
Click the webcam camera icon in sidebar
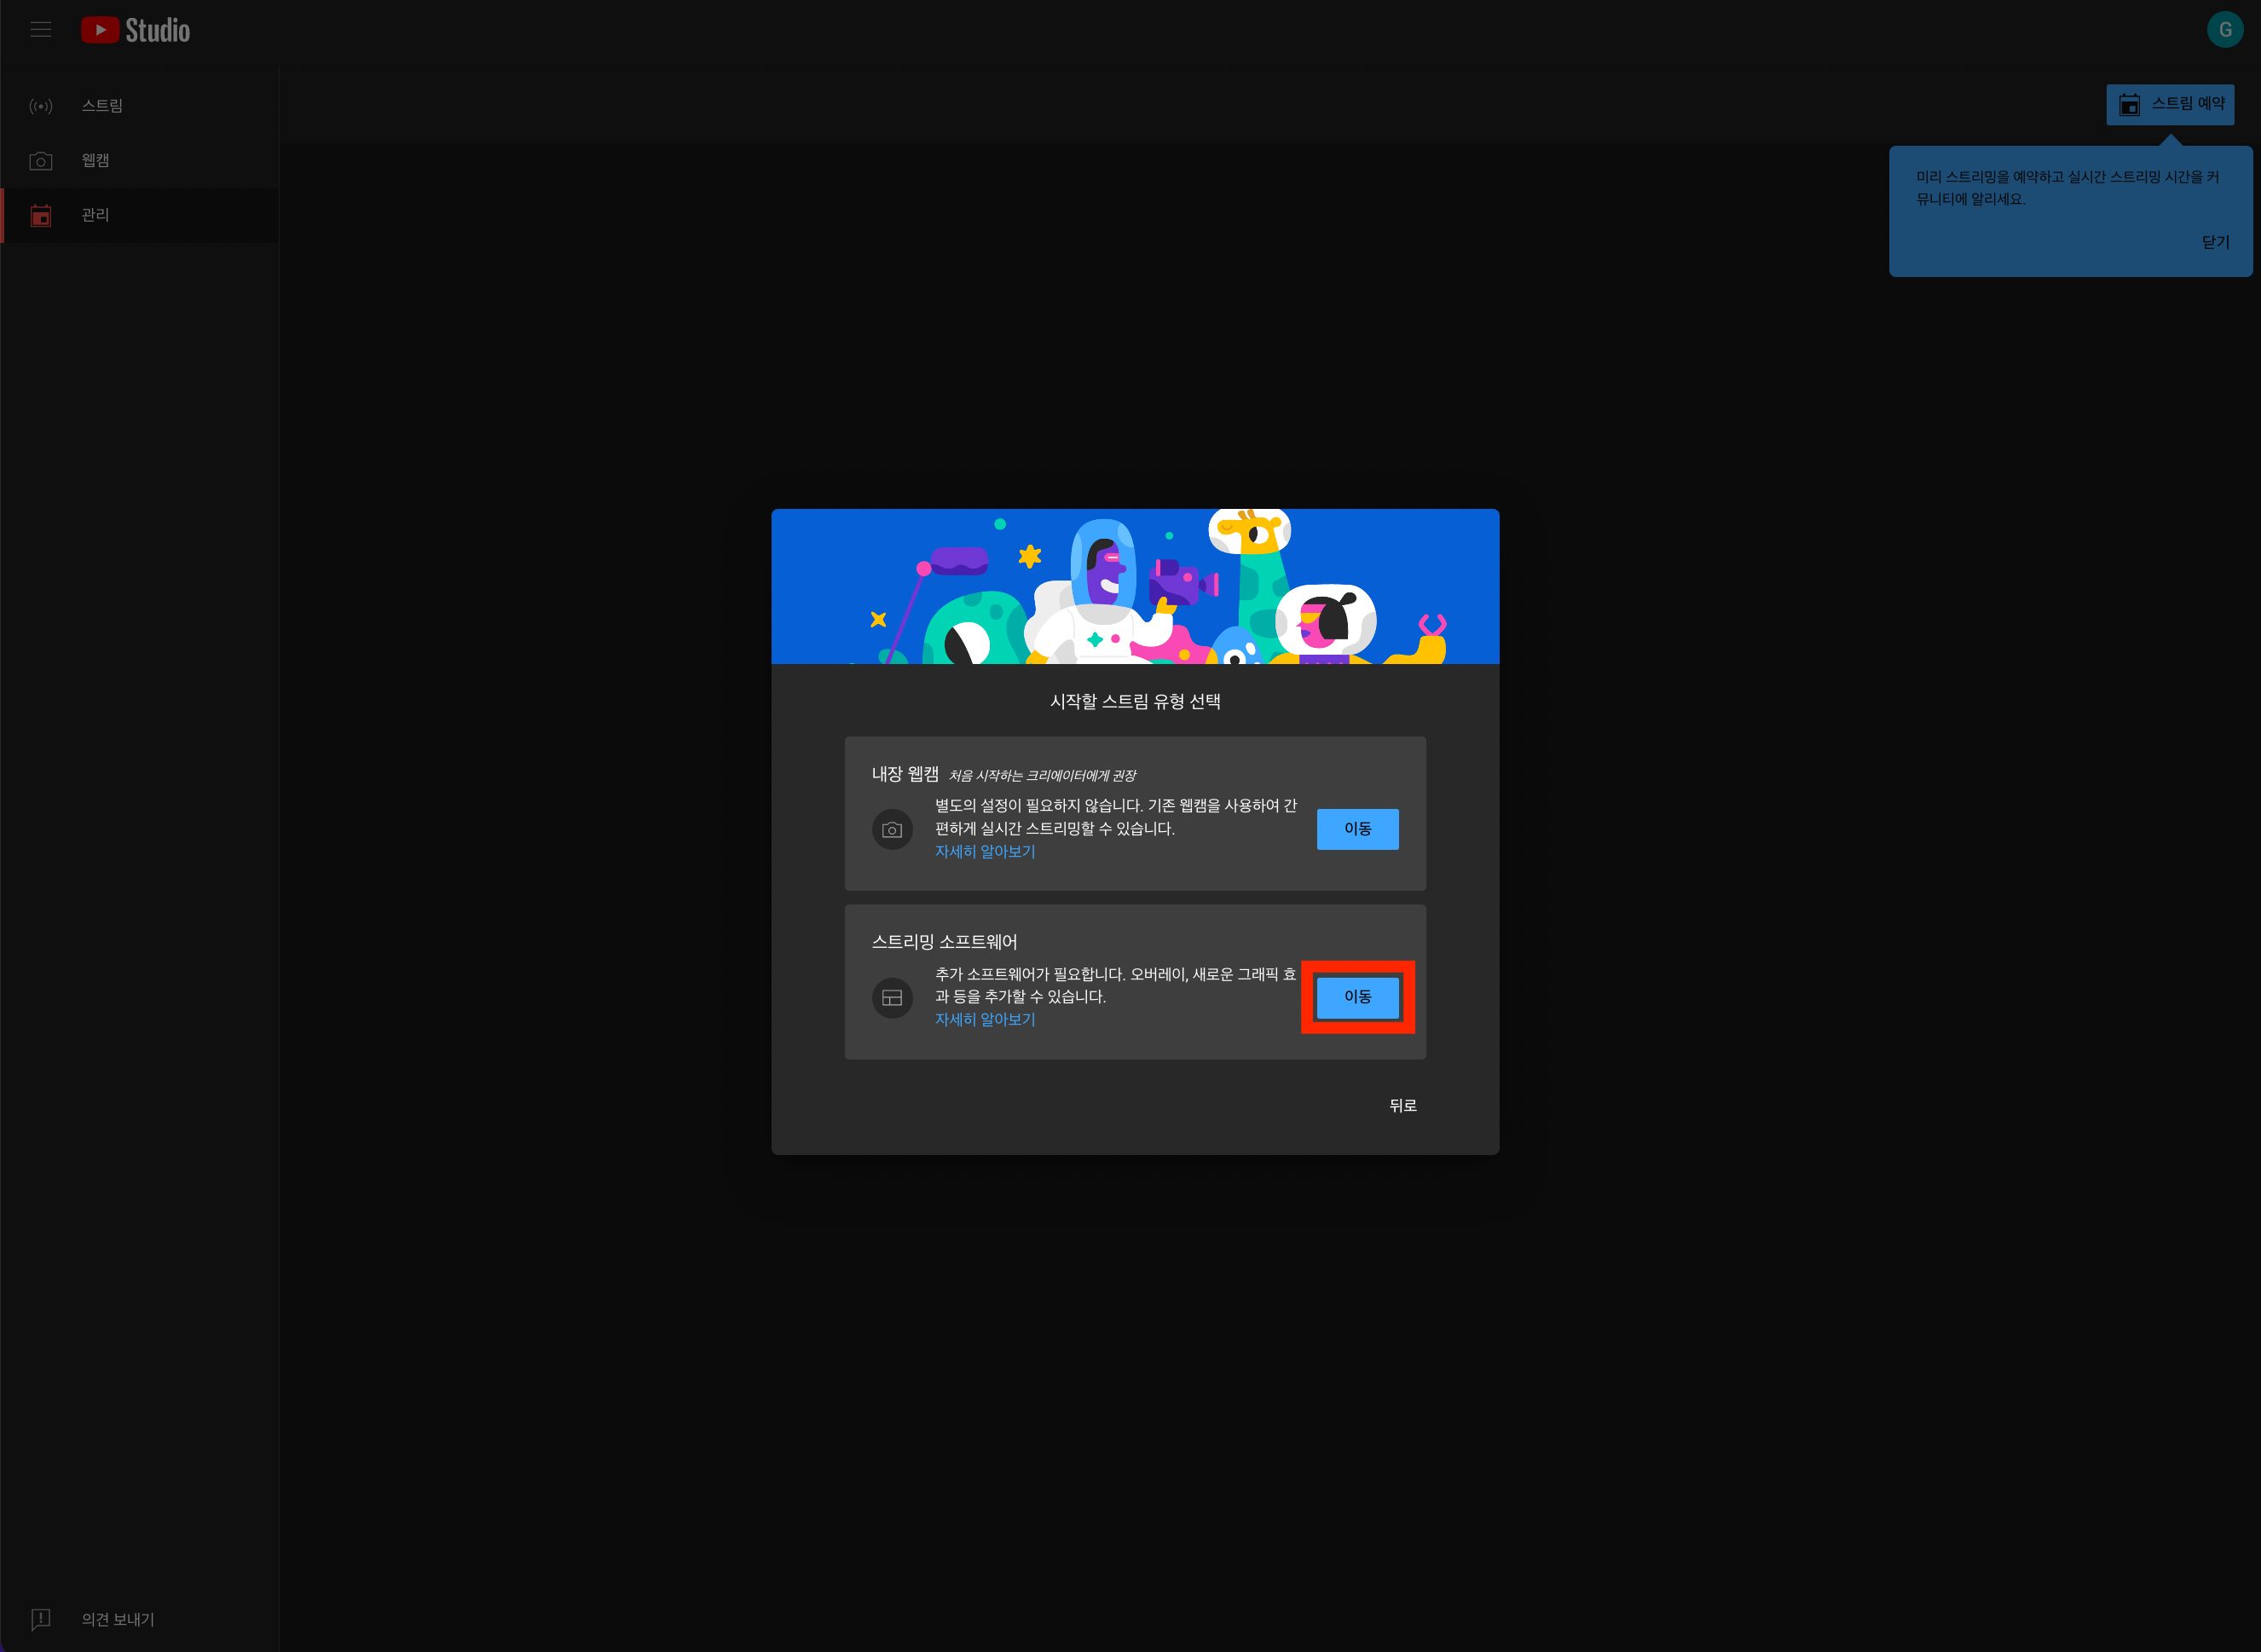click(x=41, y=161)
